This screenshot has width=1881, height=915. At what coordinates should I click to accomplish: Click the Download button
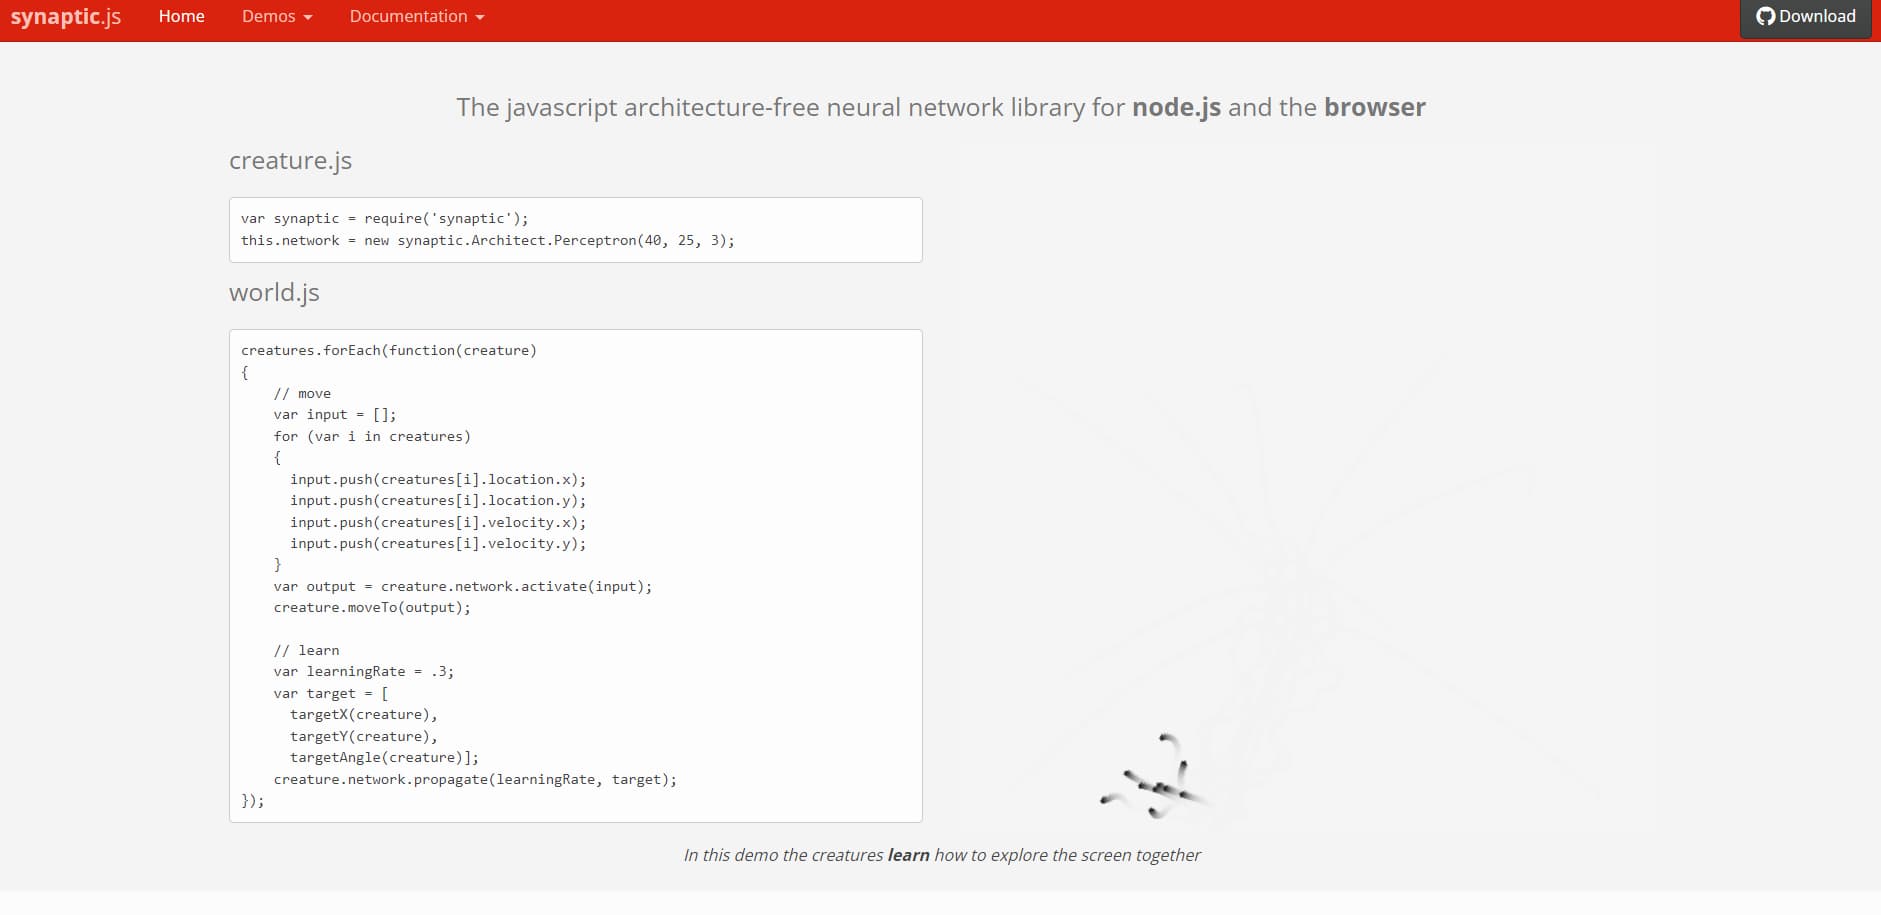(1805, 16)
